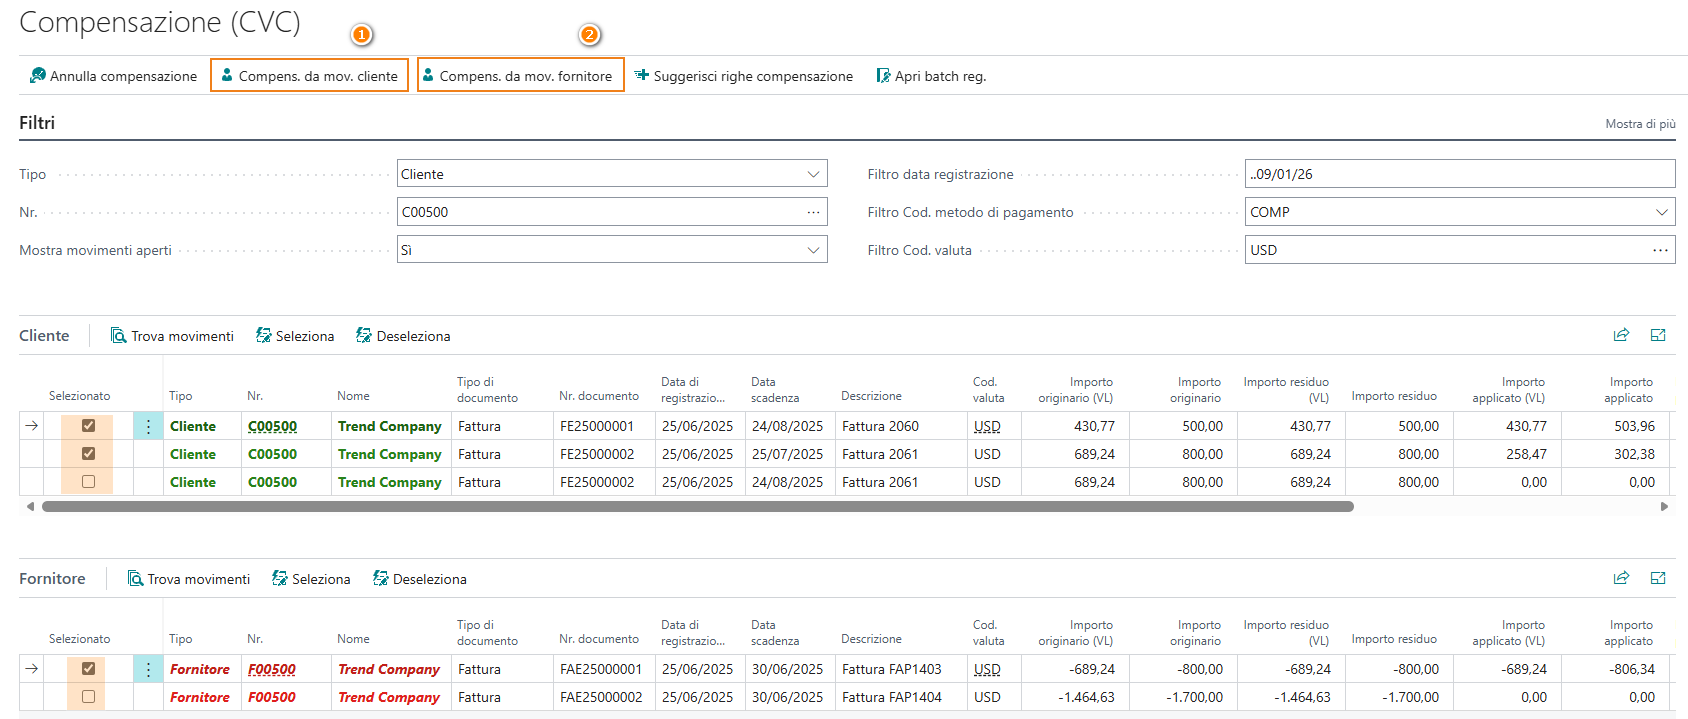Uncheck the selection for invoice FE25000001

coord(88,426)
